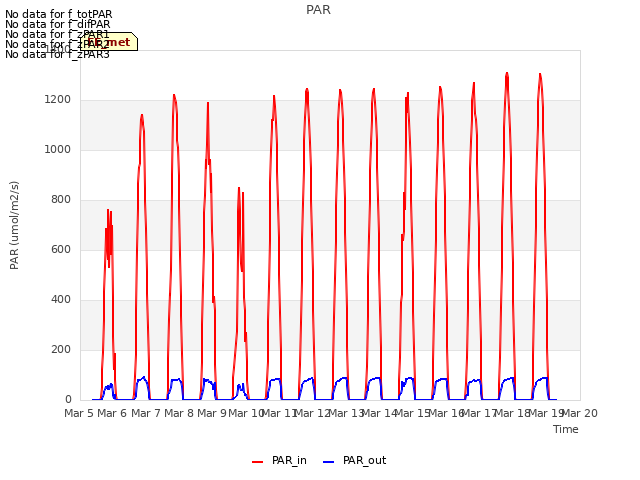
Task: Click the y-axis tick 1000
Action: (58, 149)
